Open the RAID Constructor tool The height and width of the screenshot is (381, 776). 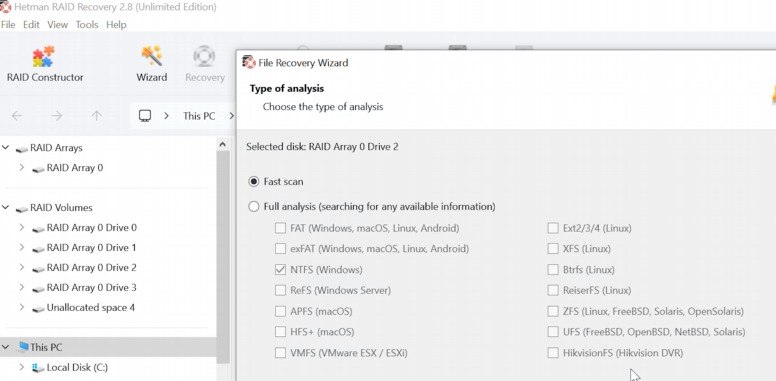coord(45,64)
